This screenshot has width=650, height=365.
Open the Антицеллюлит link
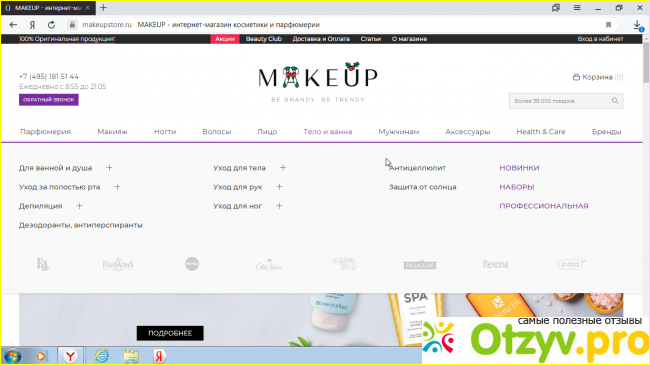[x=417, y=168]
